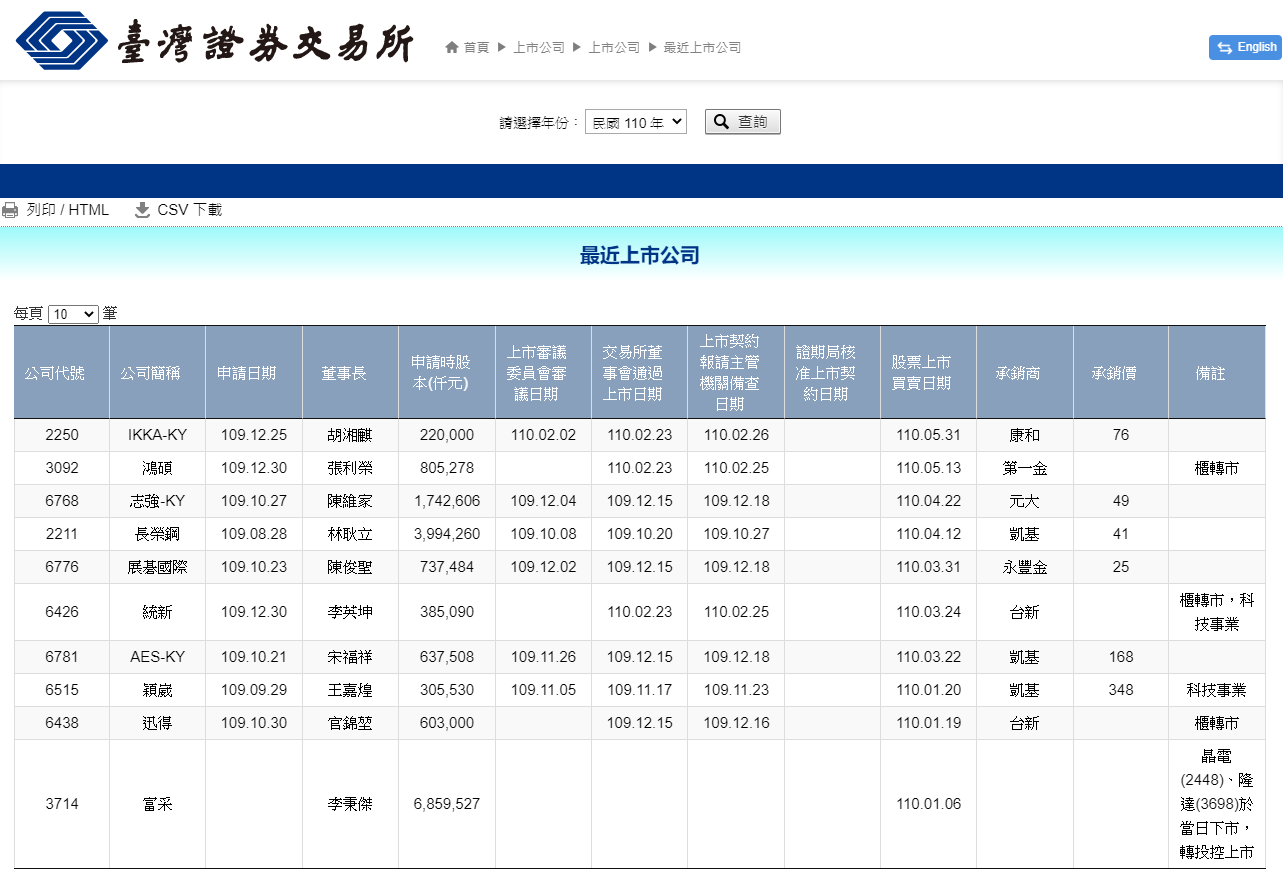Screen dimensions: 1283x871
Task: Go to 首頁 breadcrumb link
Action: 476,47
